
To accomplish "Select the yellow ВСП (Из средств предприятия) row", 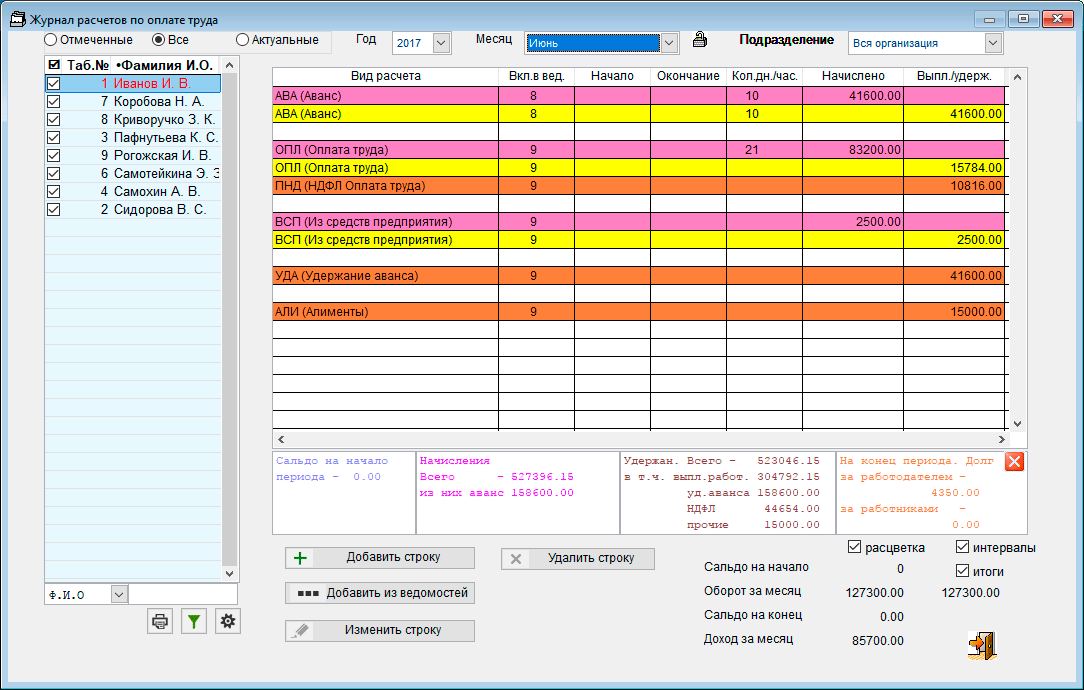I will click(x=639, y=240).
